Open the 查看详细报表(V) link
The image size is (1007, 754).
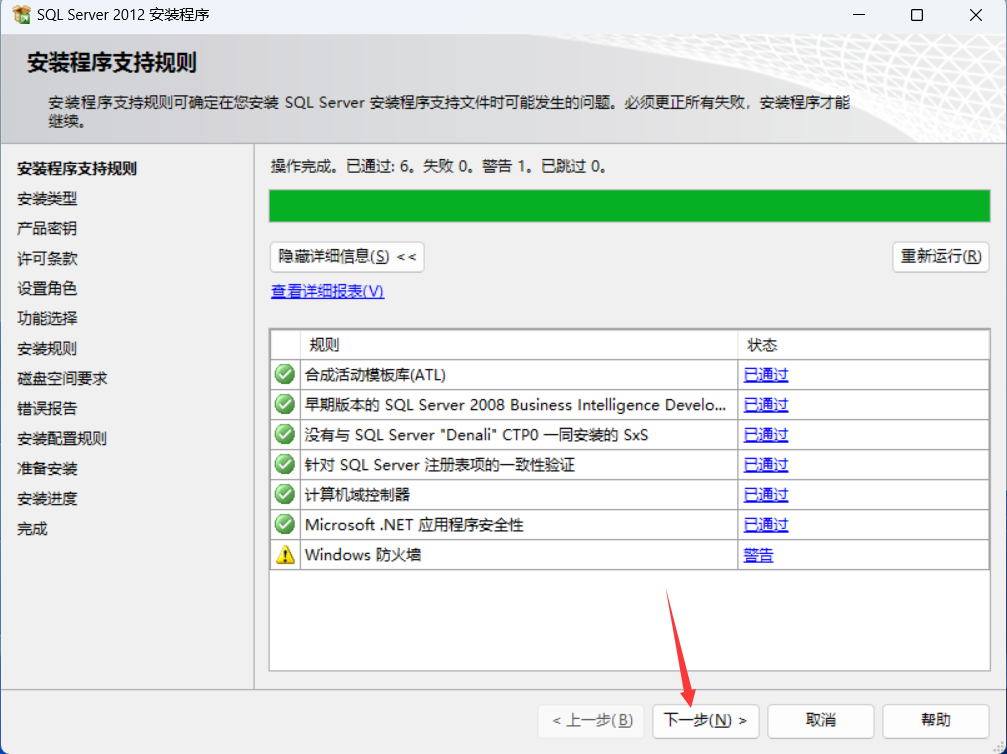coord(328,292)
